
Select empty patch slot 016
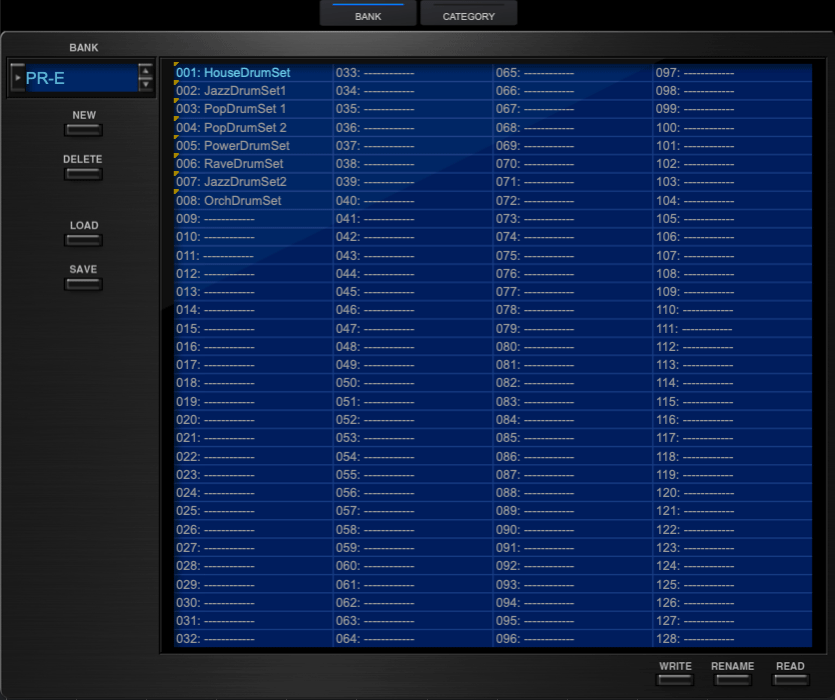253,347
